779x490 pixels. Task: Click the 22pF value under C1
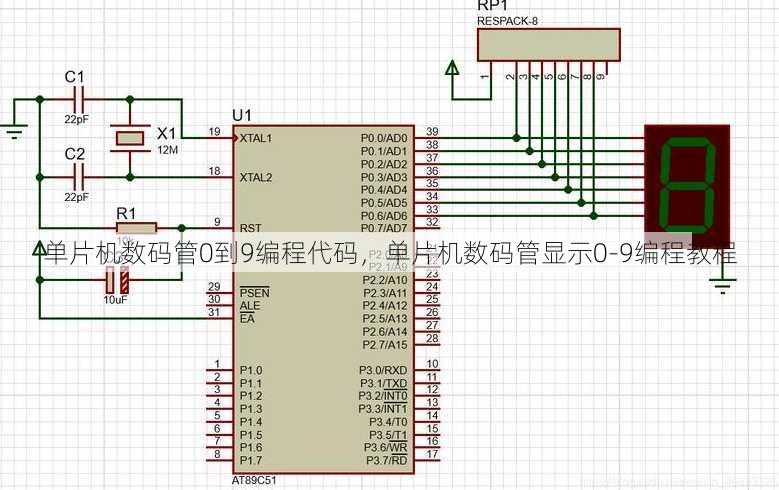click(77, 119)
